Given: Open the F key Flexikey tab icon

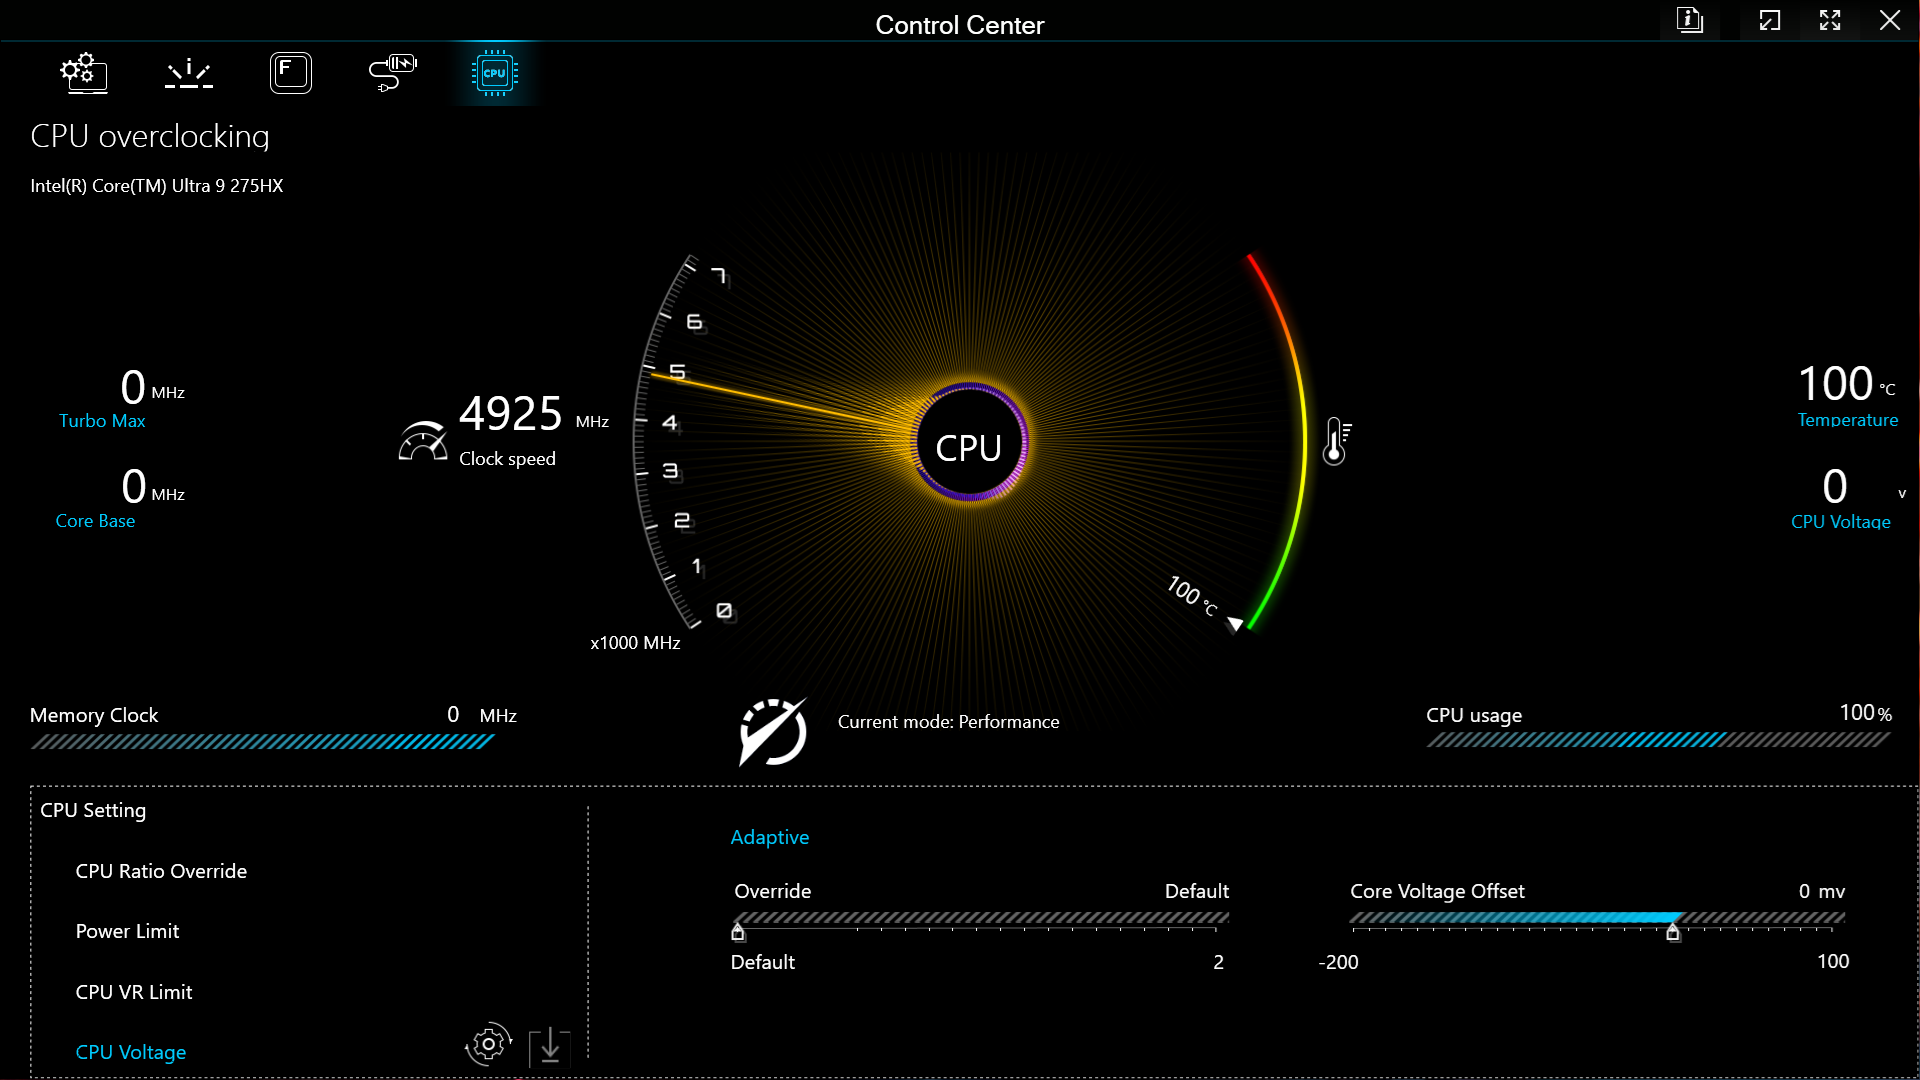Looking at the screenshot, I should click(291, 73).
